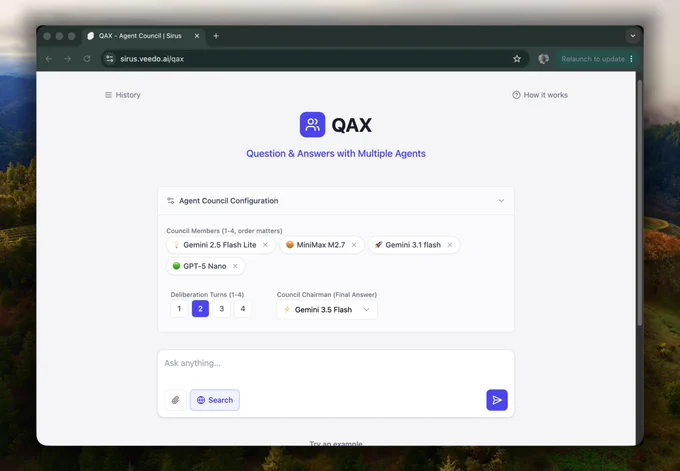Go forward in browser history

(x=68, y=59)
